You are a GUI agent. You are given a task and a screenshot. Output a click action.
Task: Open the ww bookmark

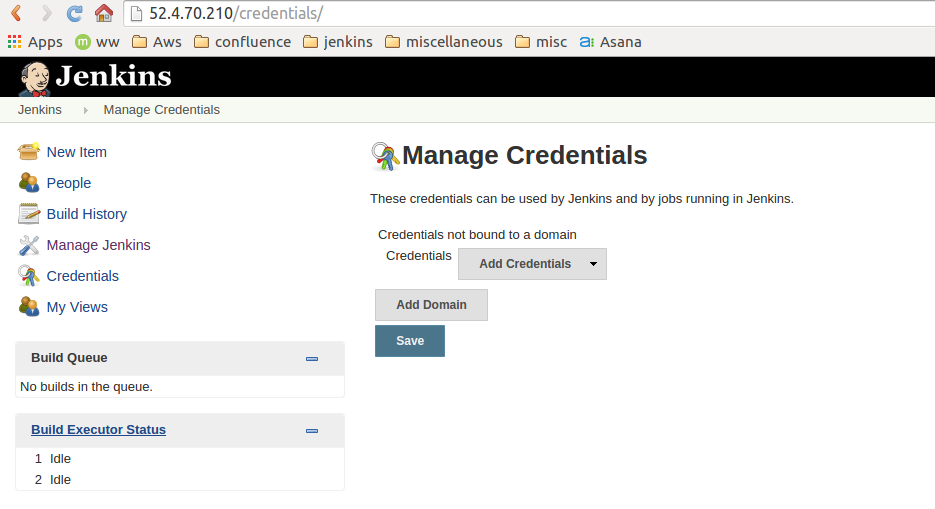pos(97,42)
